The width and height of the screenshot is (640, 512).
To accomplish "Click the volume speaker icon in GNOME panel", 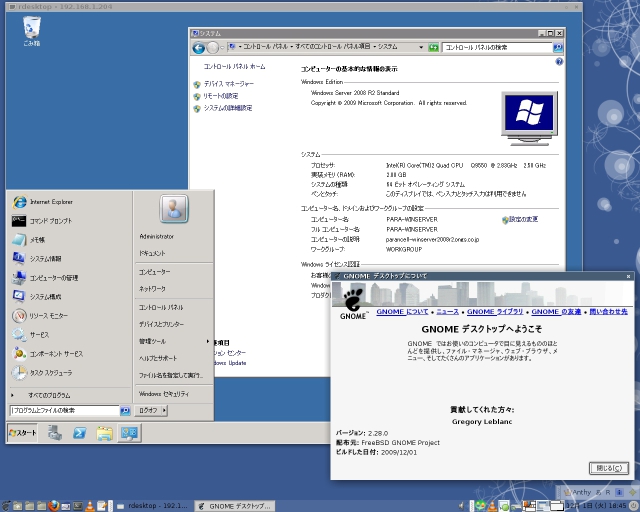I will coord(462,506).
